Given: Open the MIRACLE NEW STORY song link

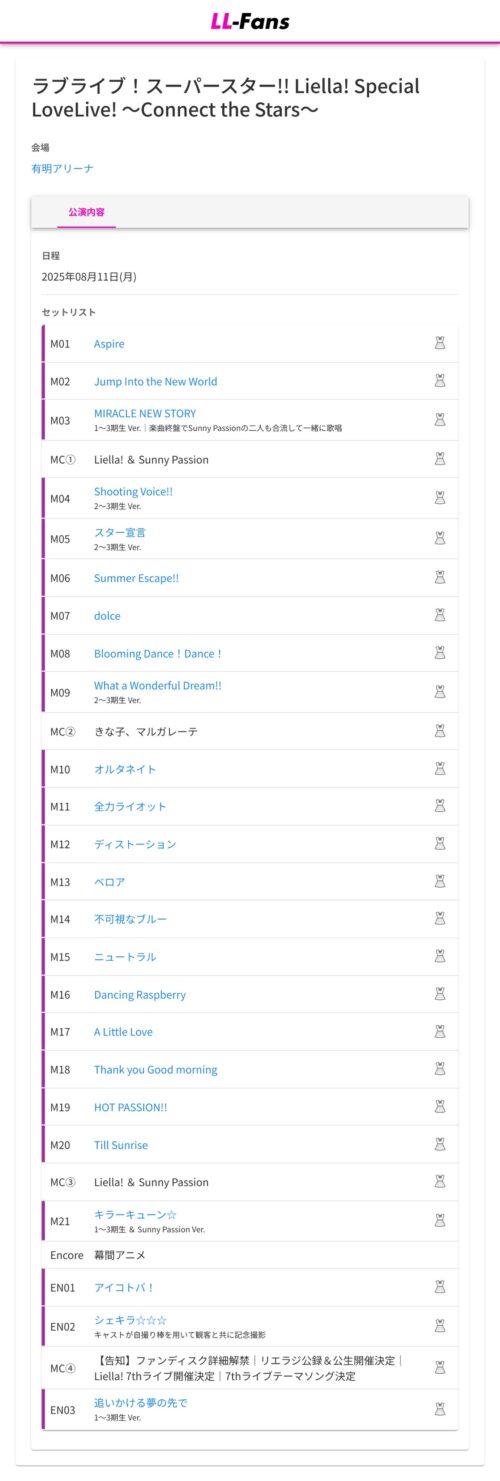Looking at the screenshot, I should [145, 413].
